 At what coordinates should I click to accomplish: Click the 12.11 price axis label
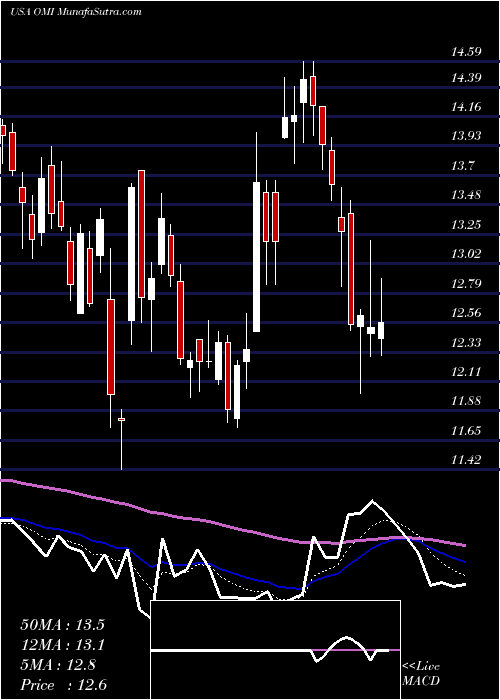466,371
